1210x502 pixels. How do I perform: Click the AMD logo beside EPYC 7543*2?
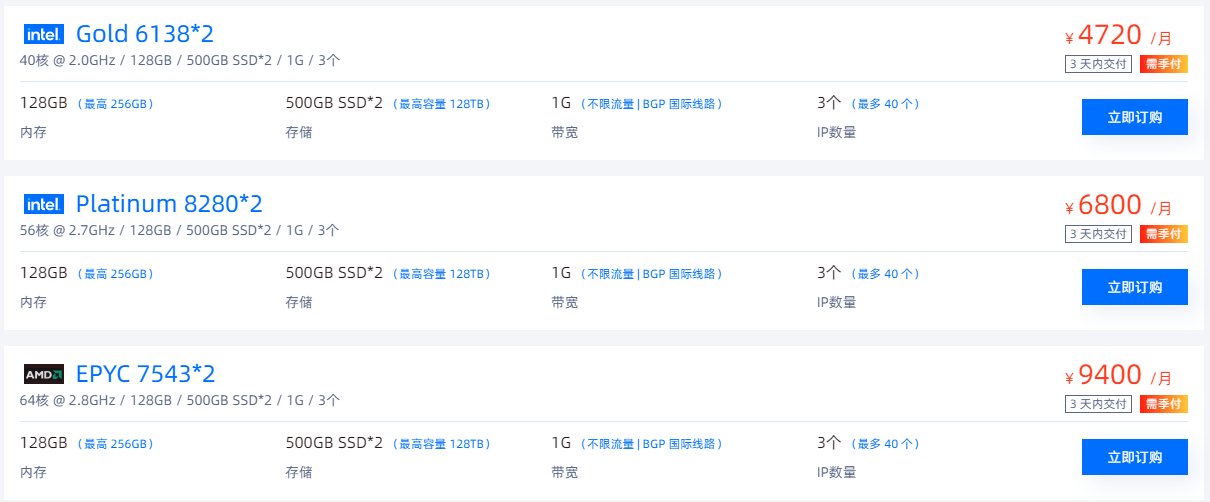(44, 374)
